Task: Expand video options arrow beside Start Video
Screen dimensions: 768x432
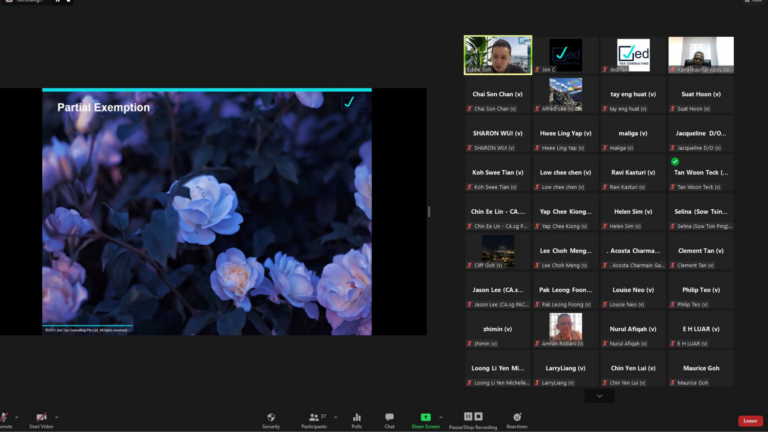Action: coord(57,417)
